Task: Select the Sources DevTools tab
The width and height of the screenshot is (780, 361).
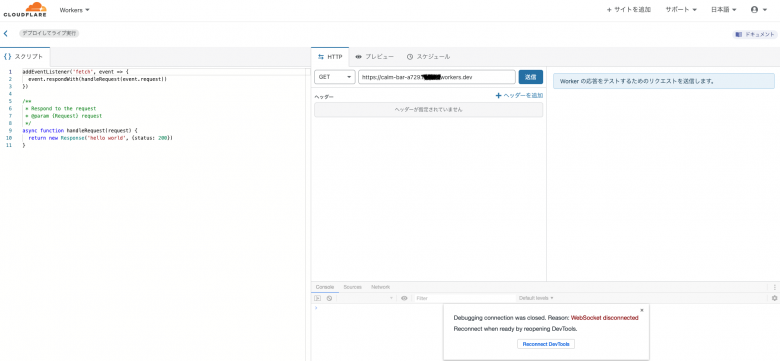Action: [x=352, y=287]
